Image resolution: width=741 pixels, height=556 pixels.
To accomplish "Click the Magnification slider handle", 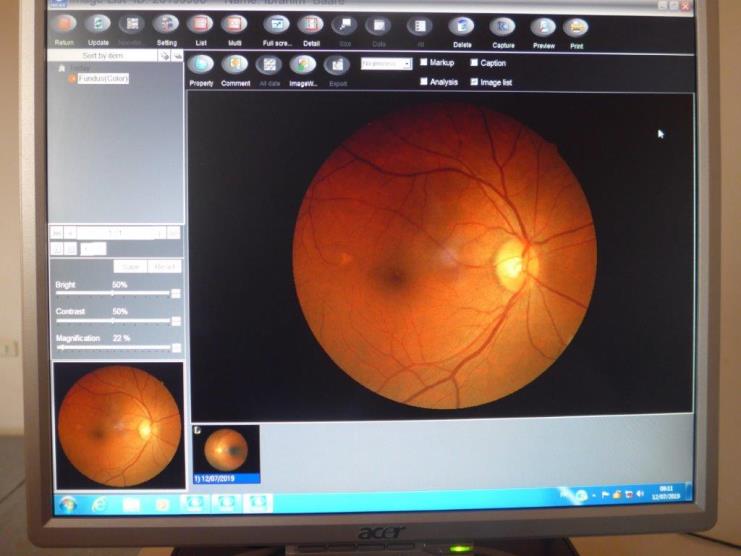I will 61,348.
